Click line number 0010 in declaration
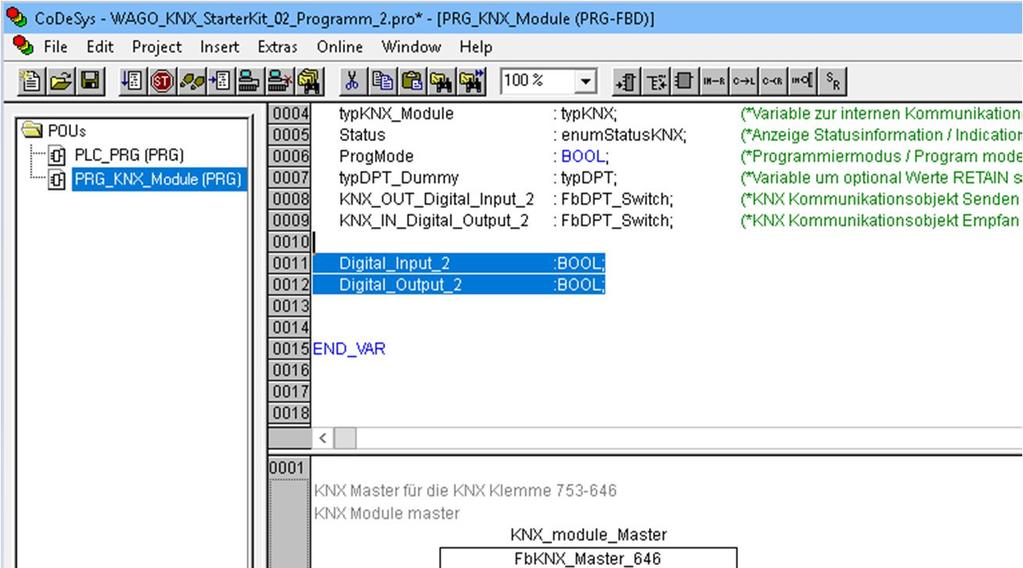Image resolution: width=1023 pixels, height=568 pixels. click(290, 242)
